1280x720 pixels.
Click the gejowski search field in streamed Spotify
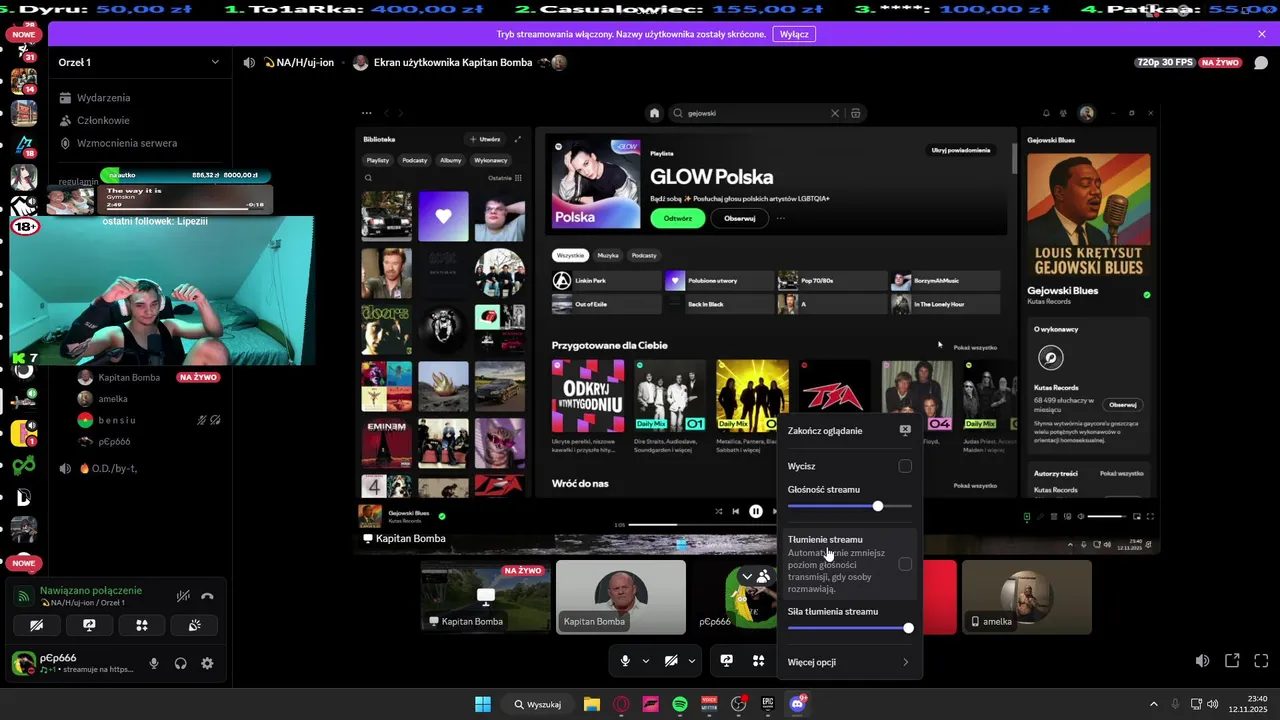[x=756, y=113]
